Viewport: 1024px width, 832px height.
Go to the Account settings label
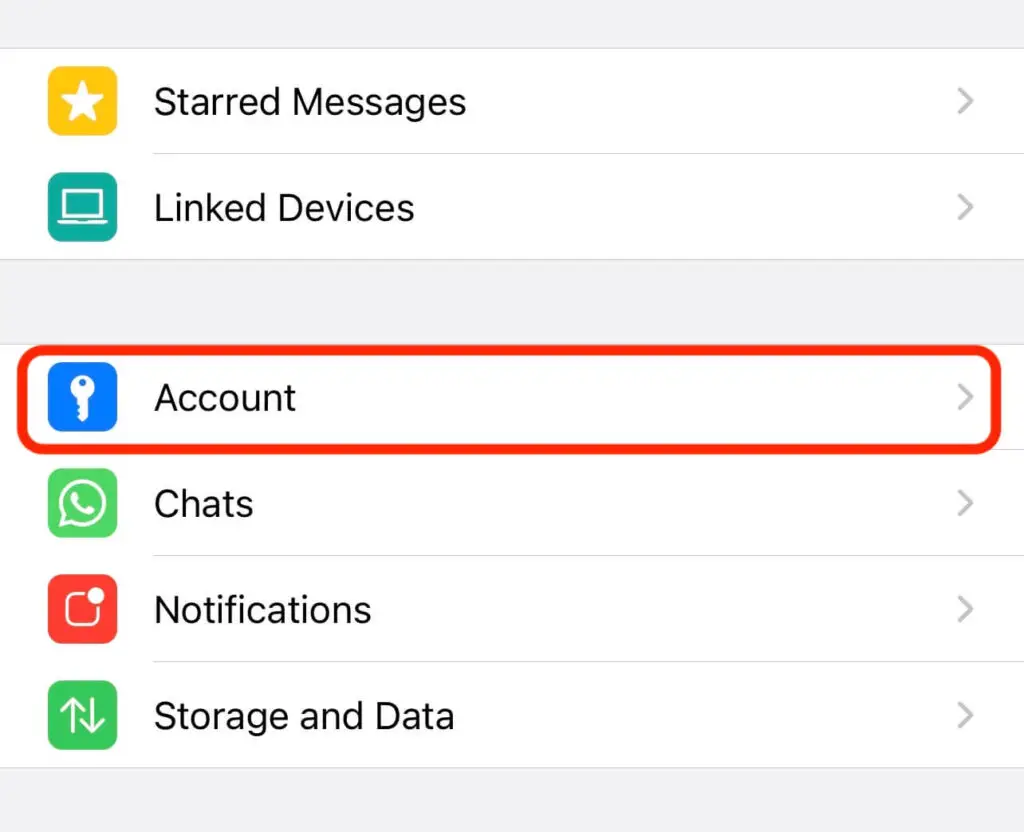pyautogui.click(x=225, y=398)
